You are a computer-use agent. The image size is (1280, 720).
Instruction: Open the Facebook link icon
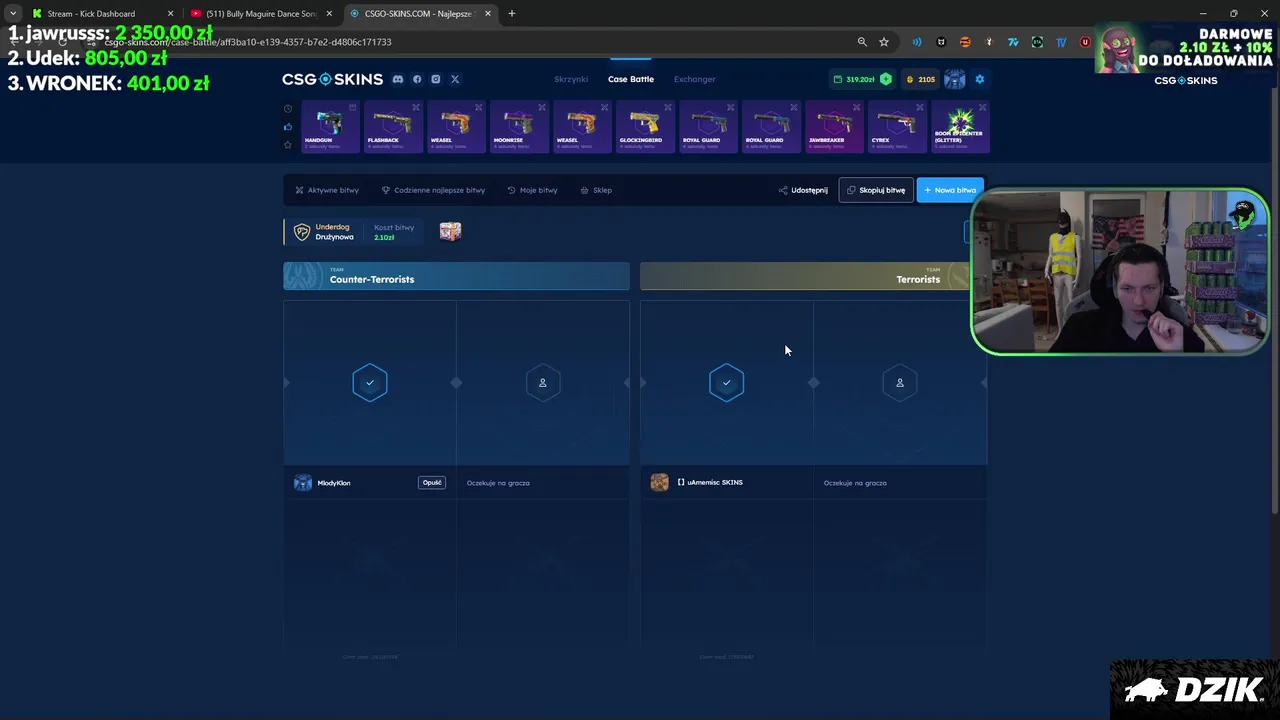tap(417, 79)
